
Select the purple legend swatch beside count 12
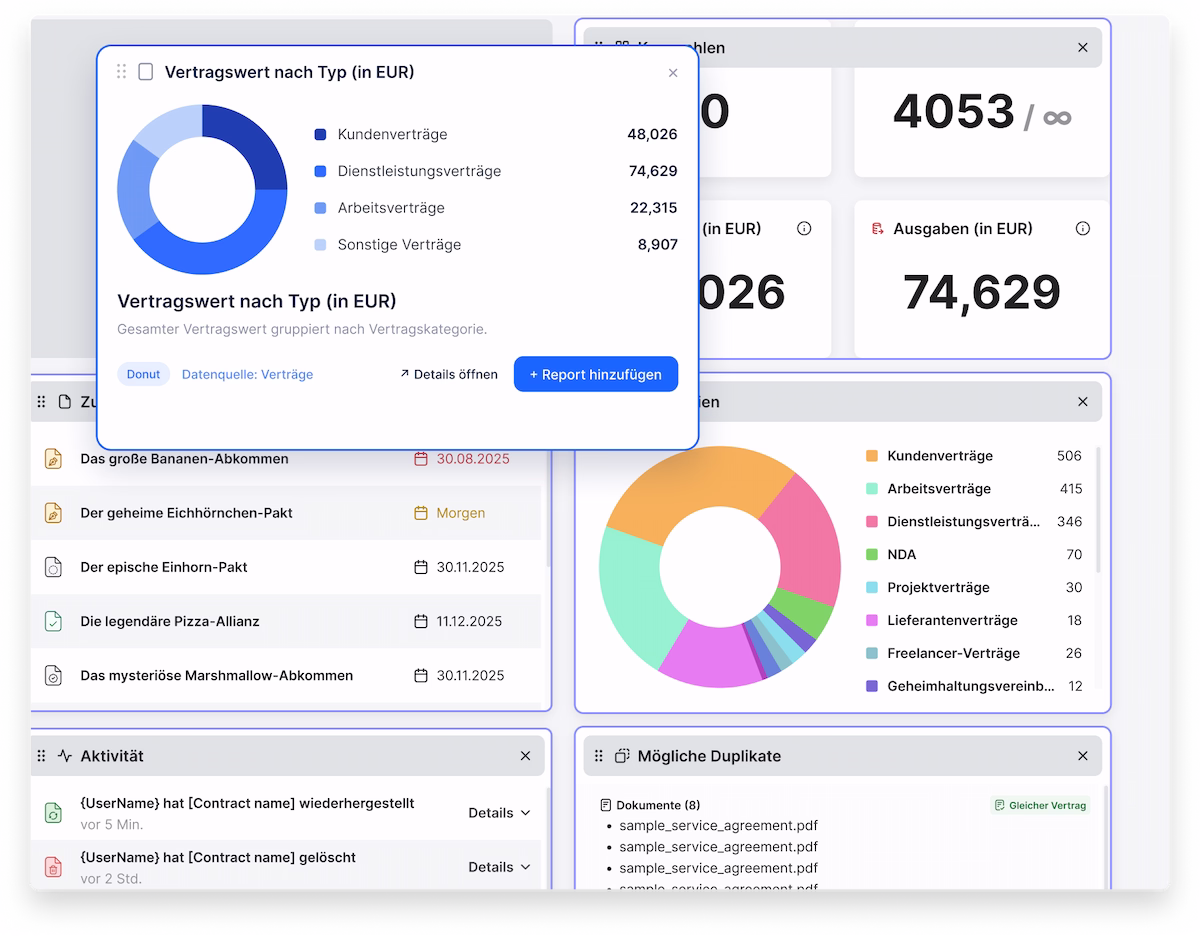coord(872,687)
